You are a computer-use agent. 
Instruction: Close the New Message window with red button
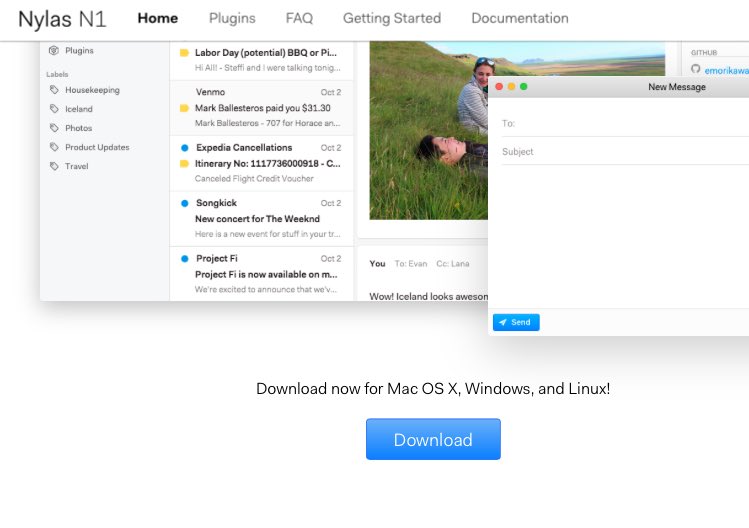(x=499, y=86)
